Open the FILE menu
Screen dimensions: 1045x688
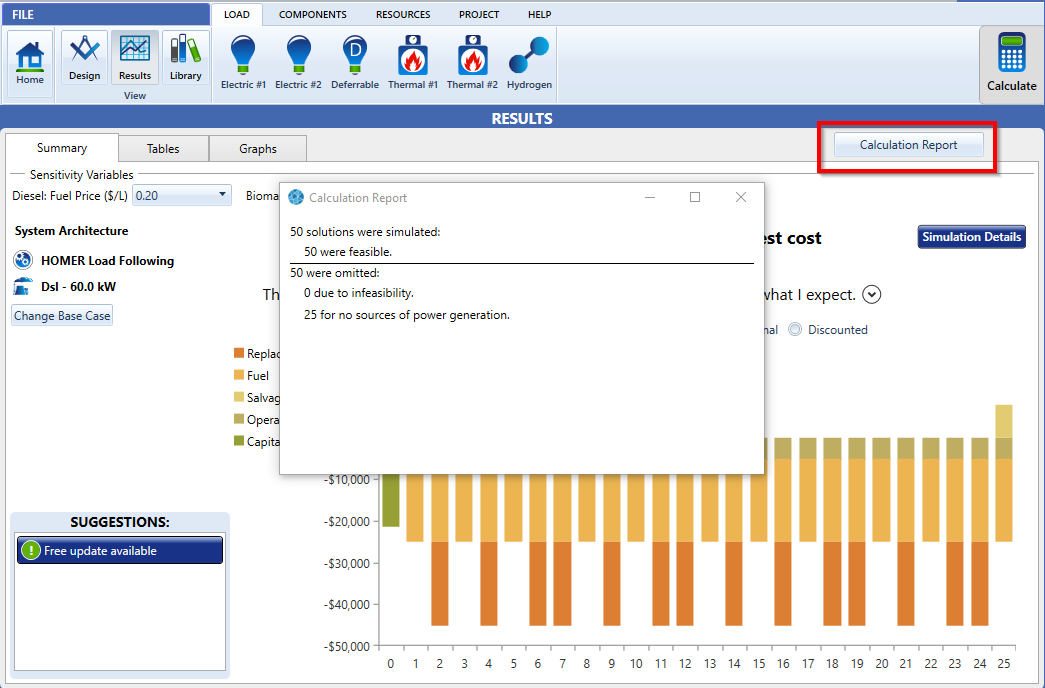pyautogui.click(x=24, y=15)
